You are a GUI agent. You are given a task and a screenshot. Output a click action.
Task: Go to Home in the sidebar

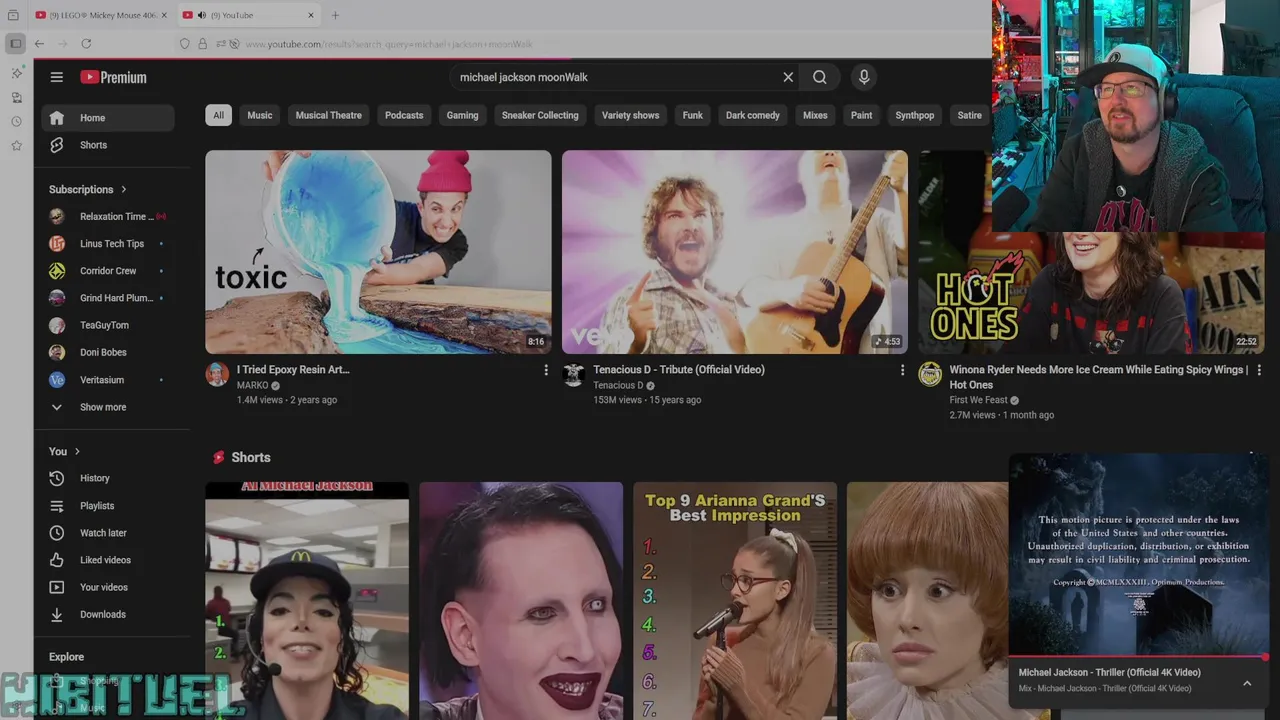(108, 118)
